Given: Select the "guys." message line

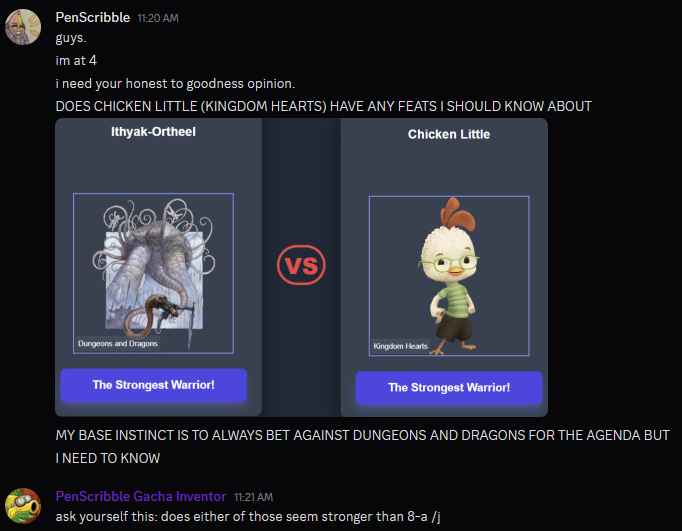Looking at the screenshot, I should pyautogui.click(x=71, y=38).
